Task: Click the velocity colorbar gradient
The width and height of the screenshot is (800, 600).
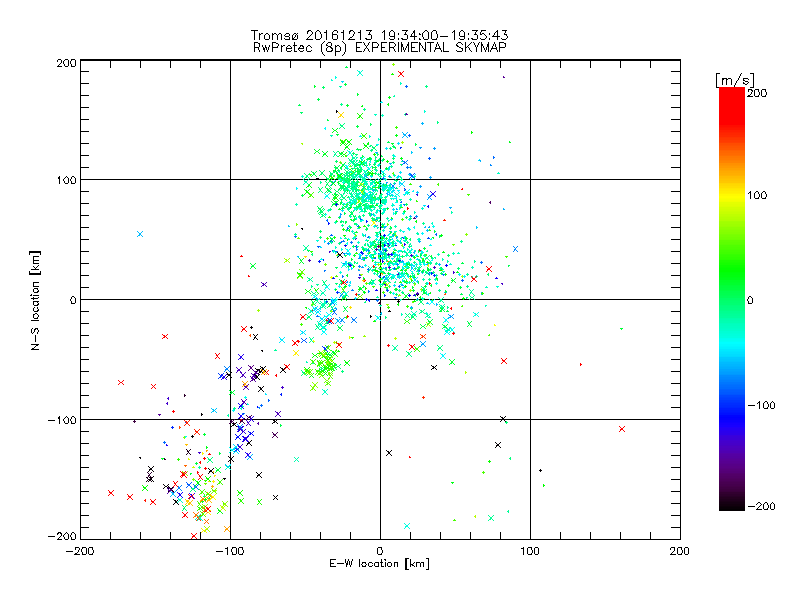Action: point(732,299)
